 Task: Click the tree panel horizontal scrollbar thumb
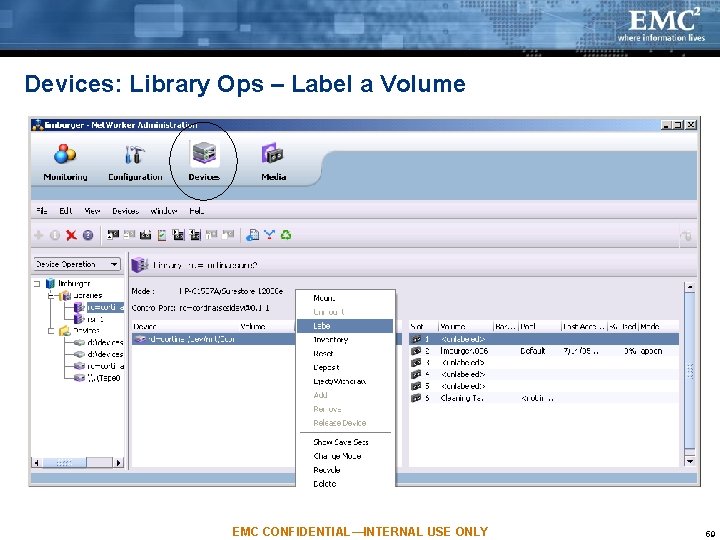64,462
